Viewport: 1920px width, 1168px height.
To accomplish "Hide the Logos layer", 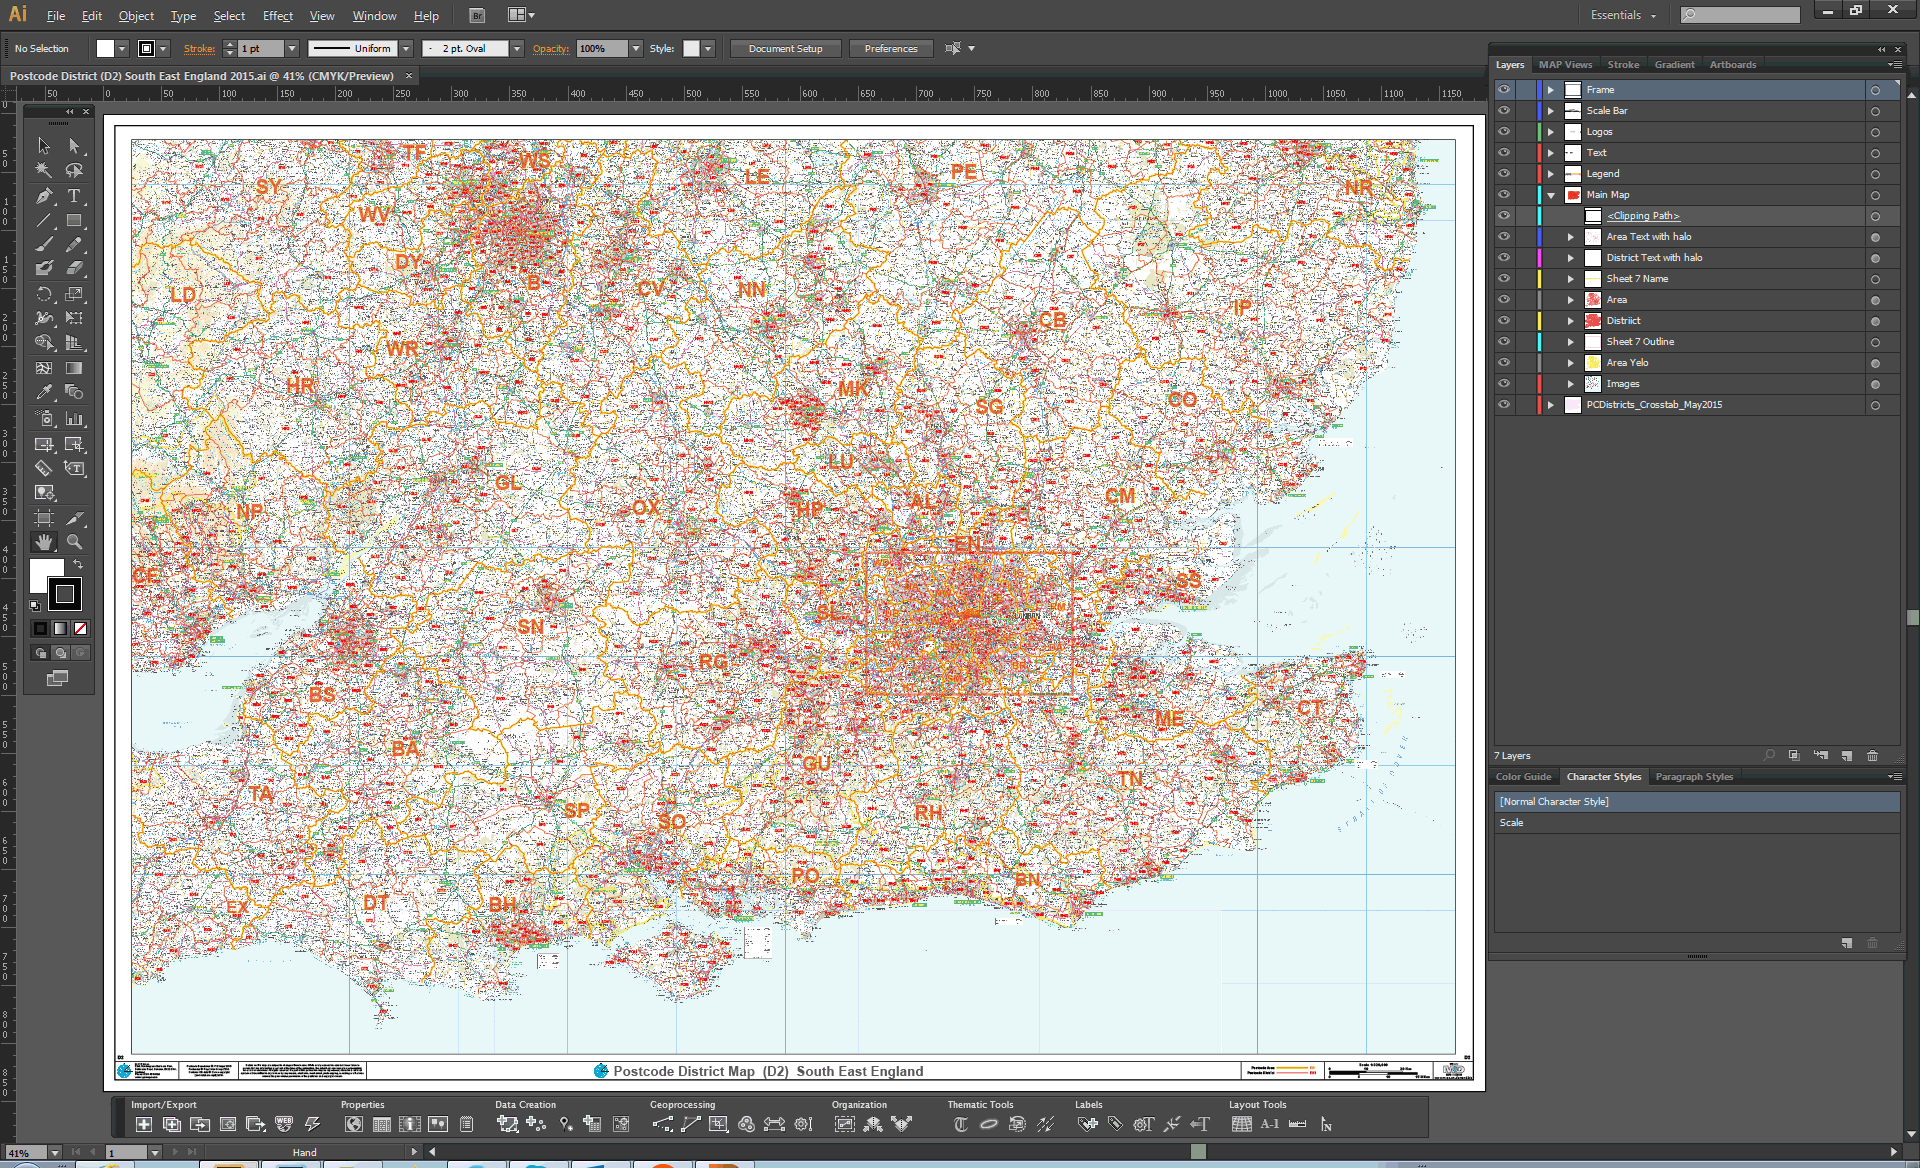I will [1504, 131].
